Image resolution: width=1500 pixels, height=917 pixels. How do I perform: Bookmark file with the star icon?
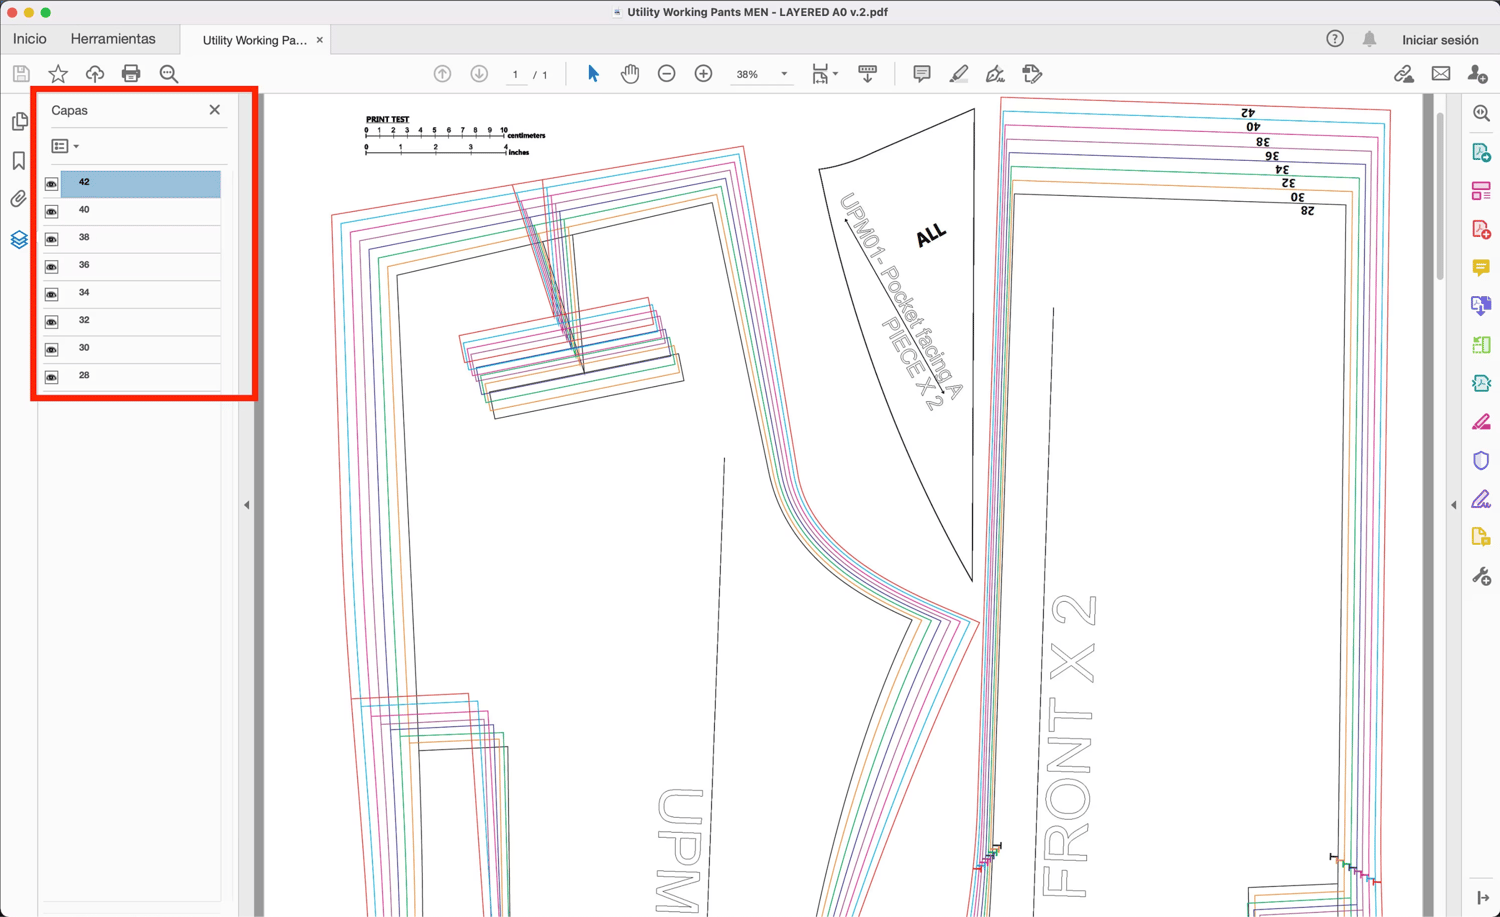coord(58,74)
